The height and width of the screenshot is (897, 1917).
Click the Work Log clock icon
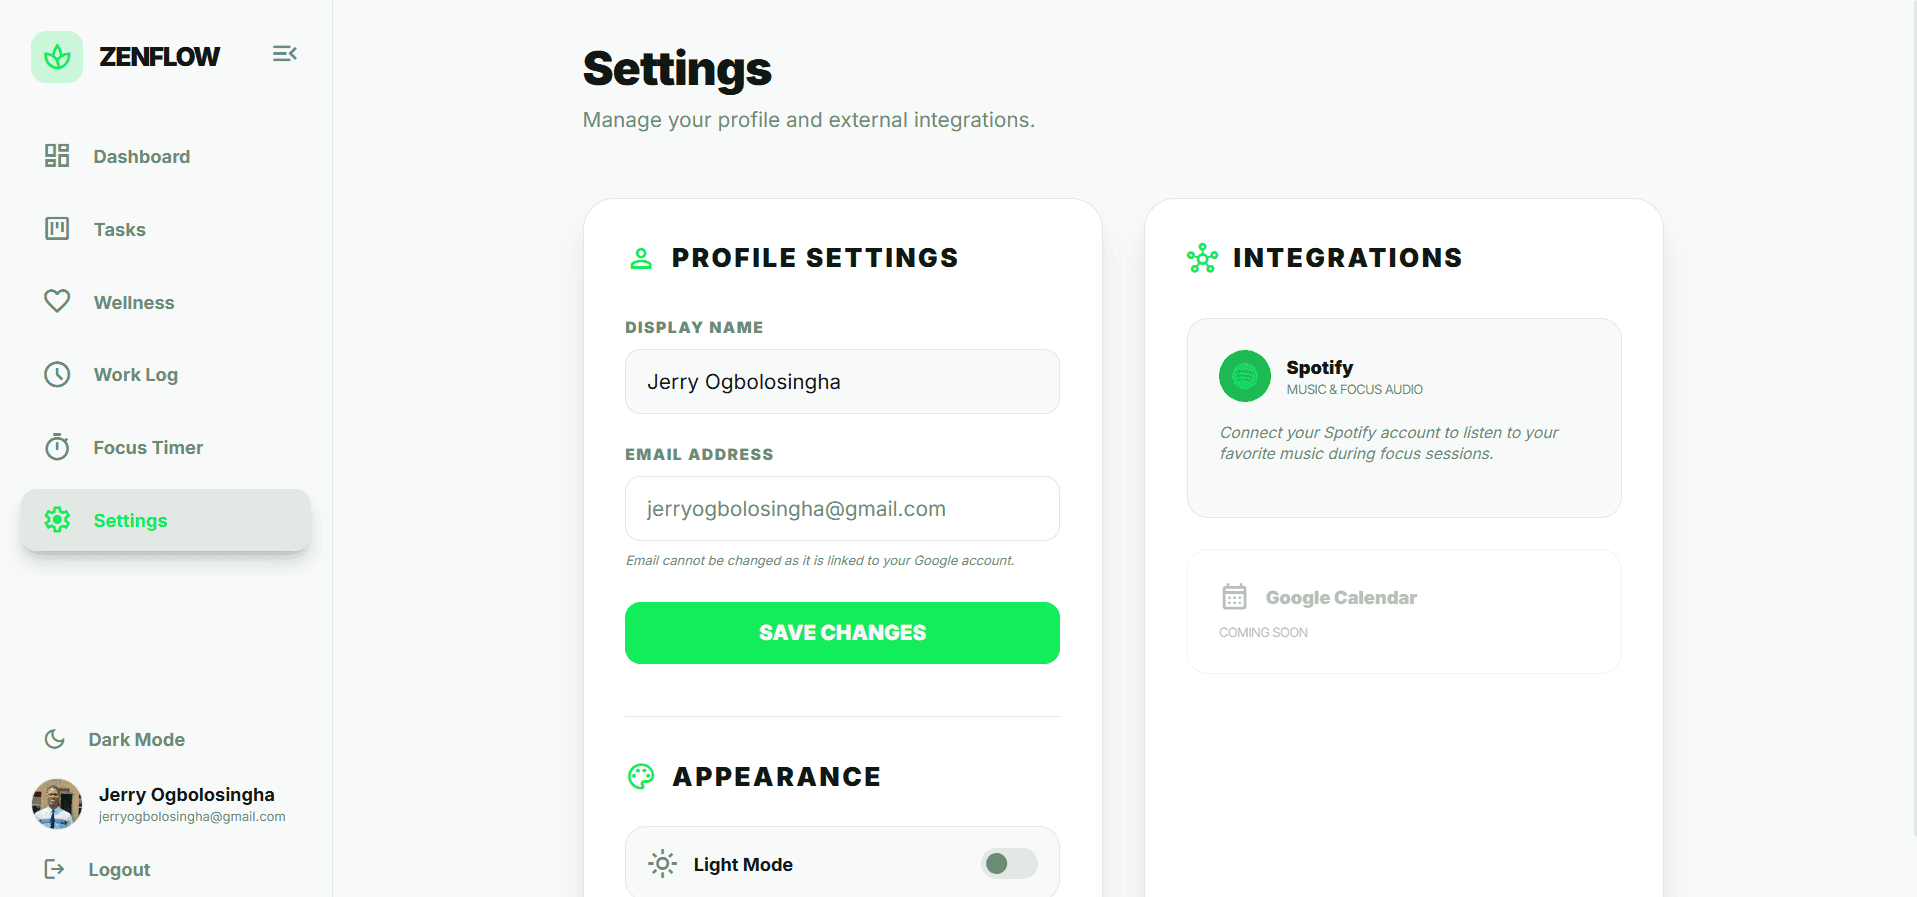coord(57,374)
